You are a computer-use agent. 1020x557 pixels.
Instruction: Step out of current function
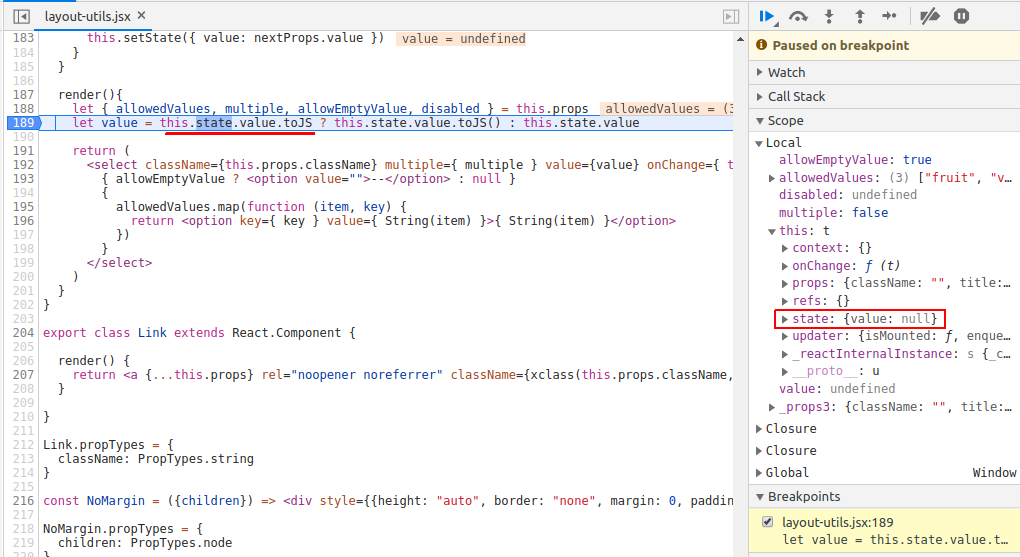(x=860, y=16)
